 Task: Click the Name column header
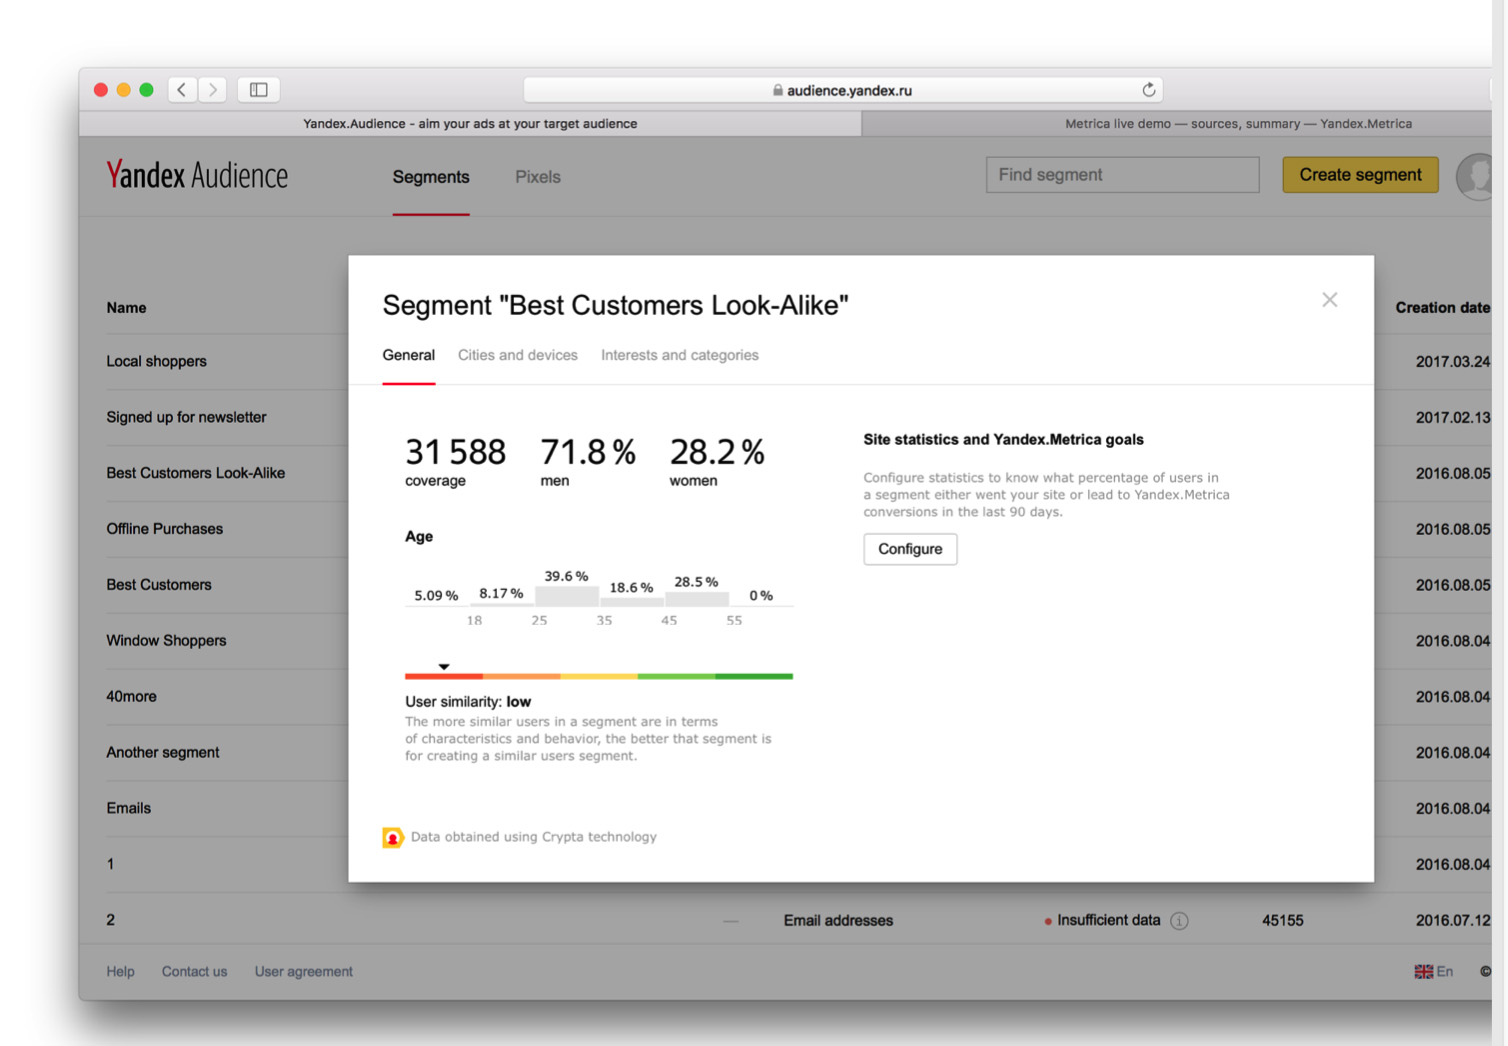126,308
